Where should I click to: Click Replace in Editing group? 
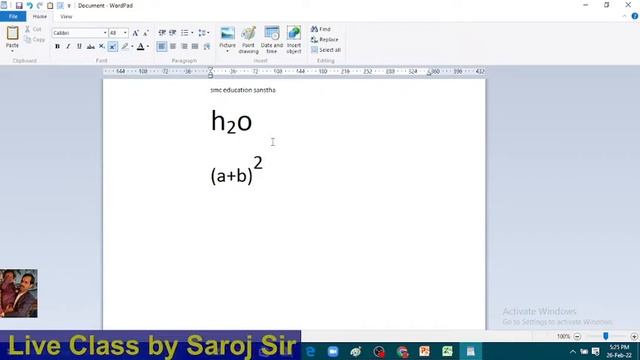point(324,40)
